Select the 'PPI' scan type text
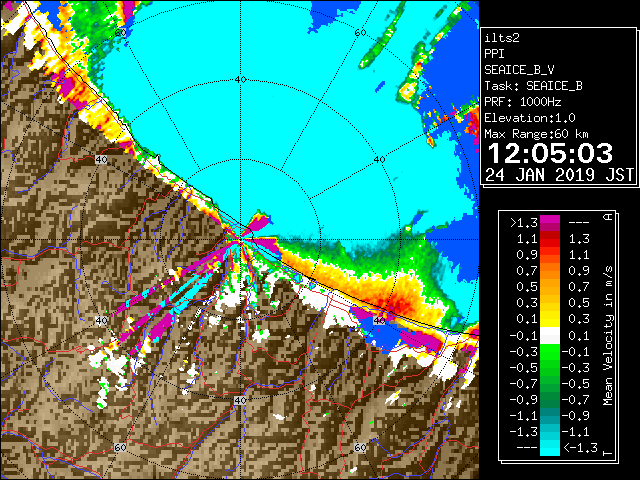 (494, 54)
